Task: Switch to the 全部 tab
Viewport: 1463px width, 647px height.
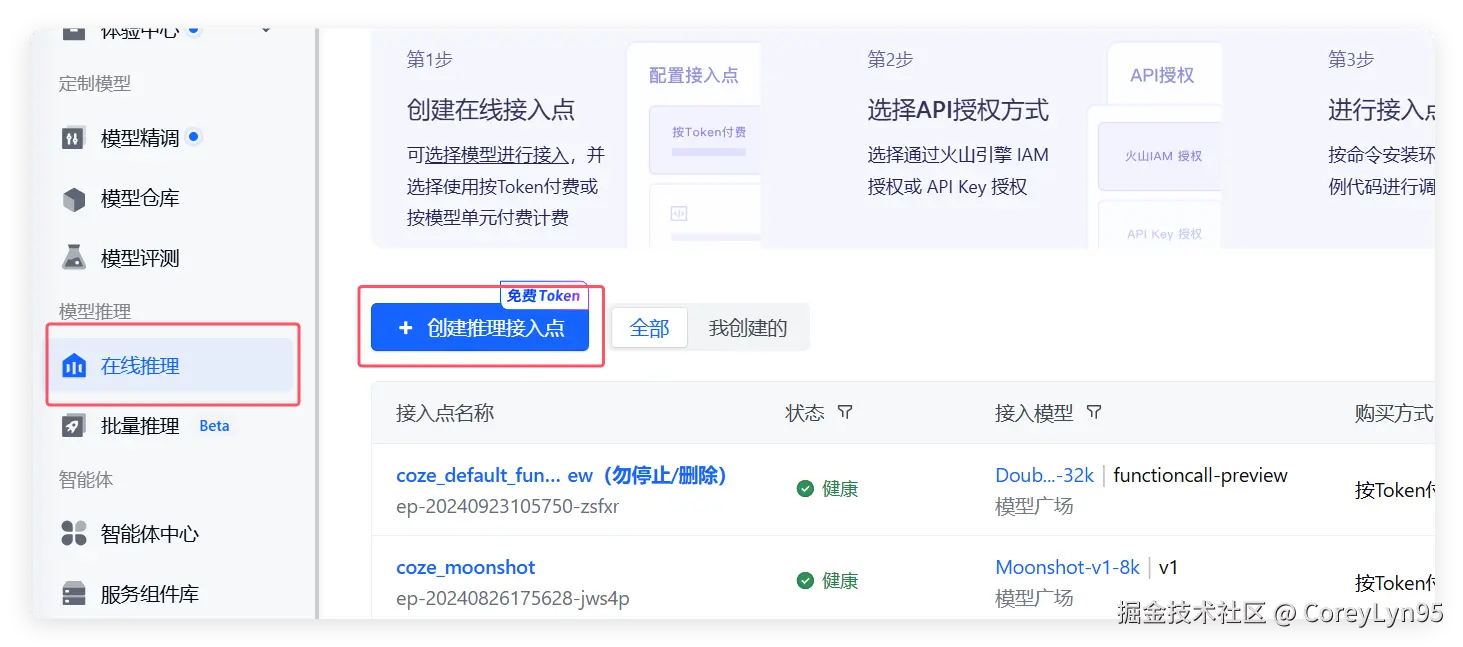Action: click(649, 327)
